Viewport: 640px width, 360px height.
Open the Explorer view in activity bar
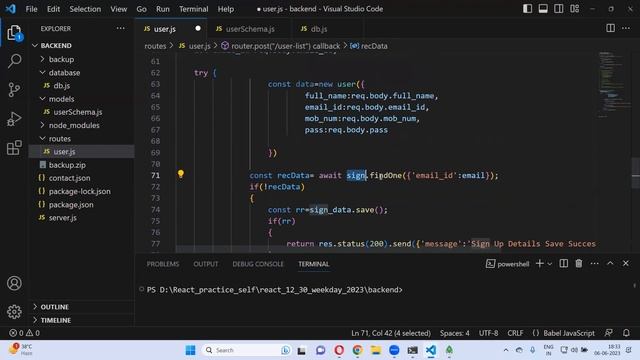click(14, 33)
